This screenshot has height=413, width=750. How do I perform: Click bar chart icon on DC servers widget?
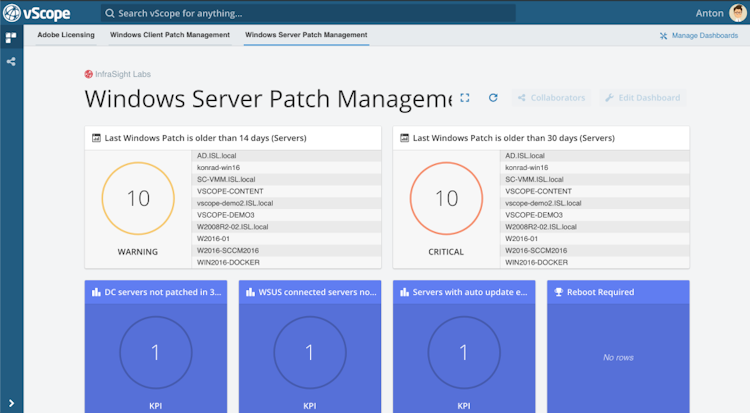[x=96, y=292]
